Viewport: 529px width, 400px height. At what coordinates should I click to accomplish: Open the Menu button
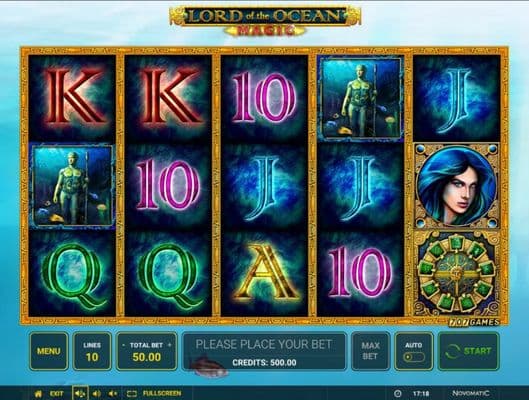[49, 351]
